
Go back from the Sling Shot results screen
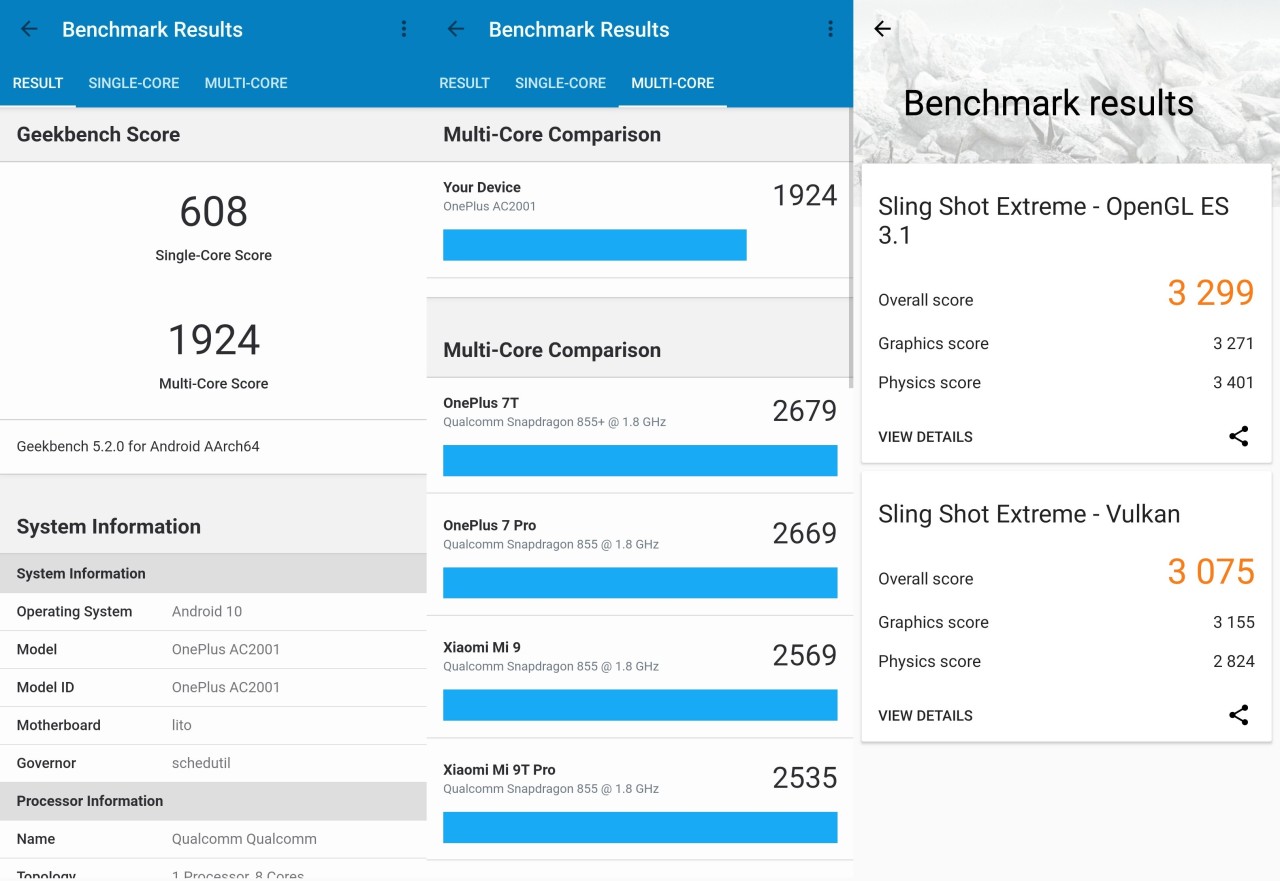tap(882, 29)
